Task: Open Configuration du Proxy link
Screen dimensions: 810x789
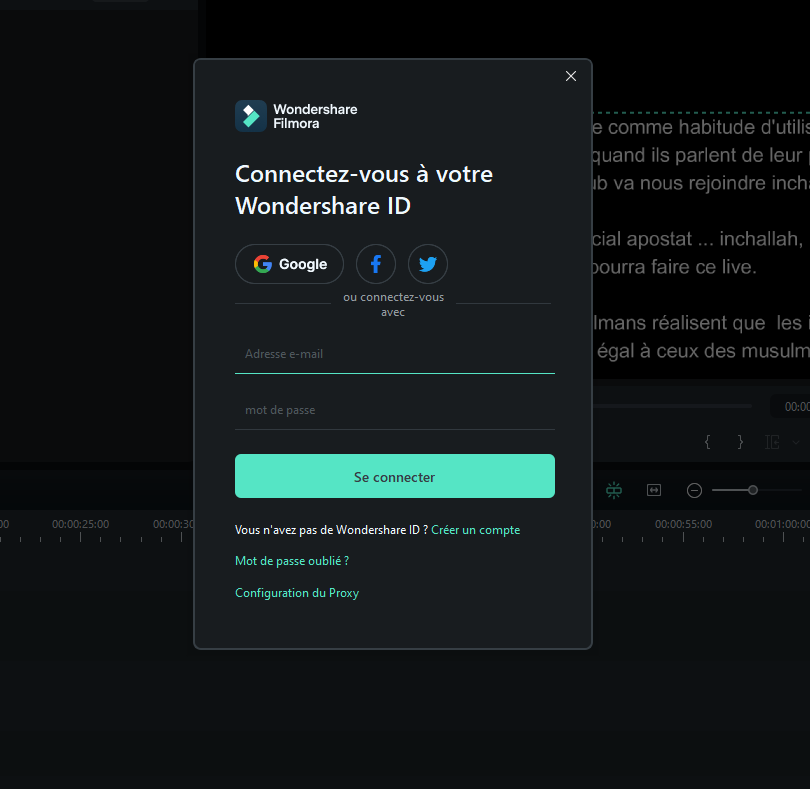Action: [x=297, y=593]
